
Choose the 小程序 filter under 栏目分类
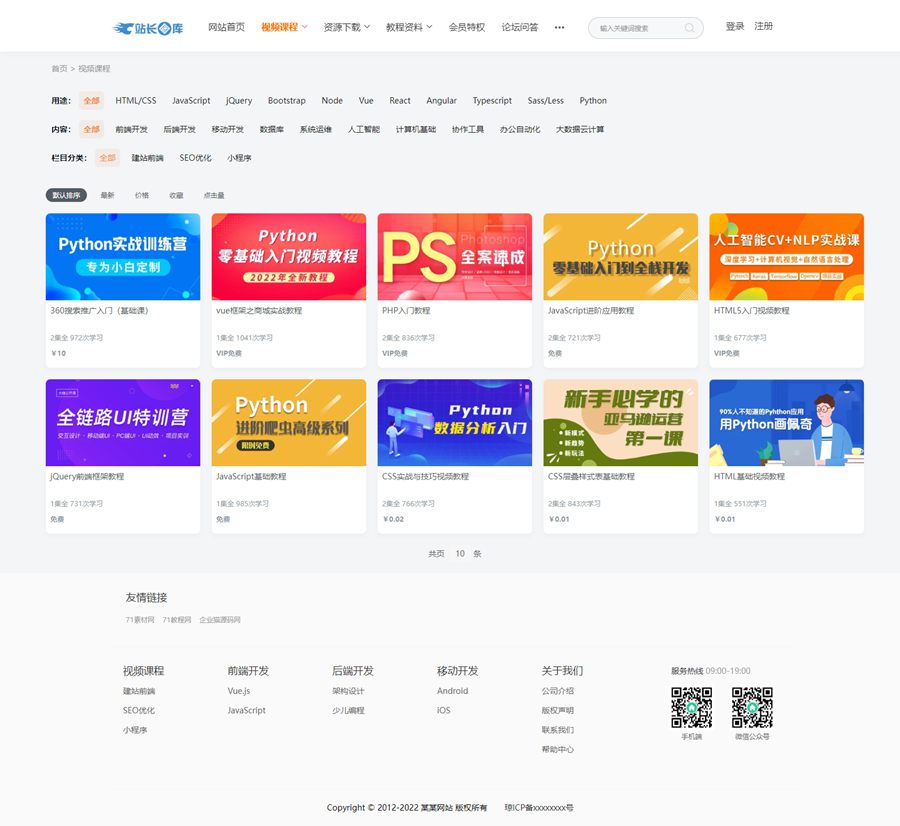click(x=239, y=158)
